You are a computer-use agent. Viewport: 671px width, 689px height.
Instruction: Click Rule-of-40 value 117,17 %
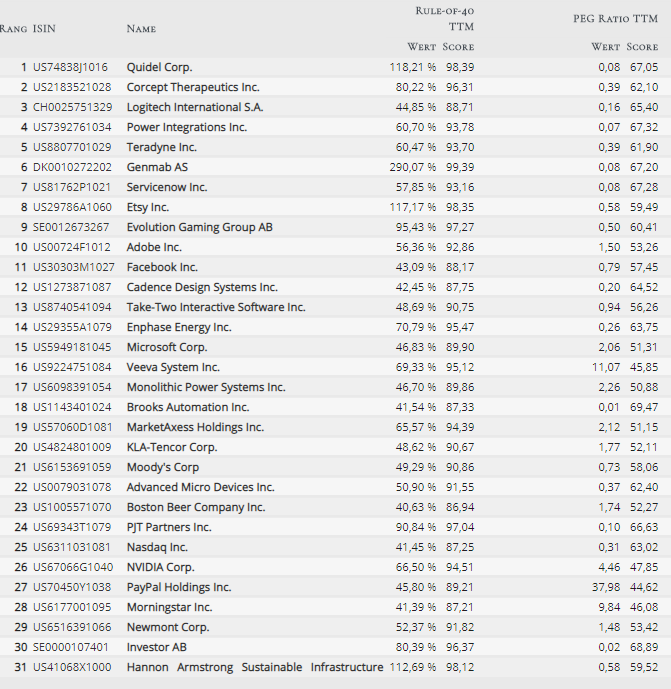click(413, 207)
